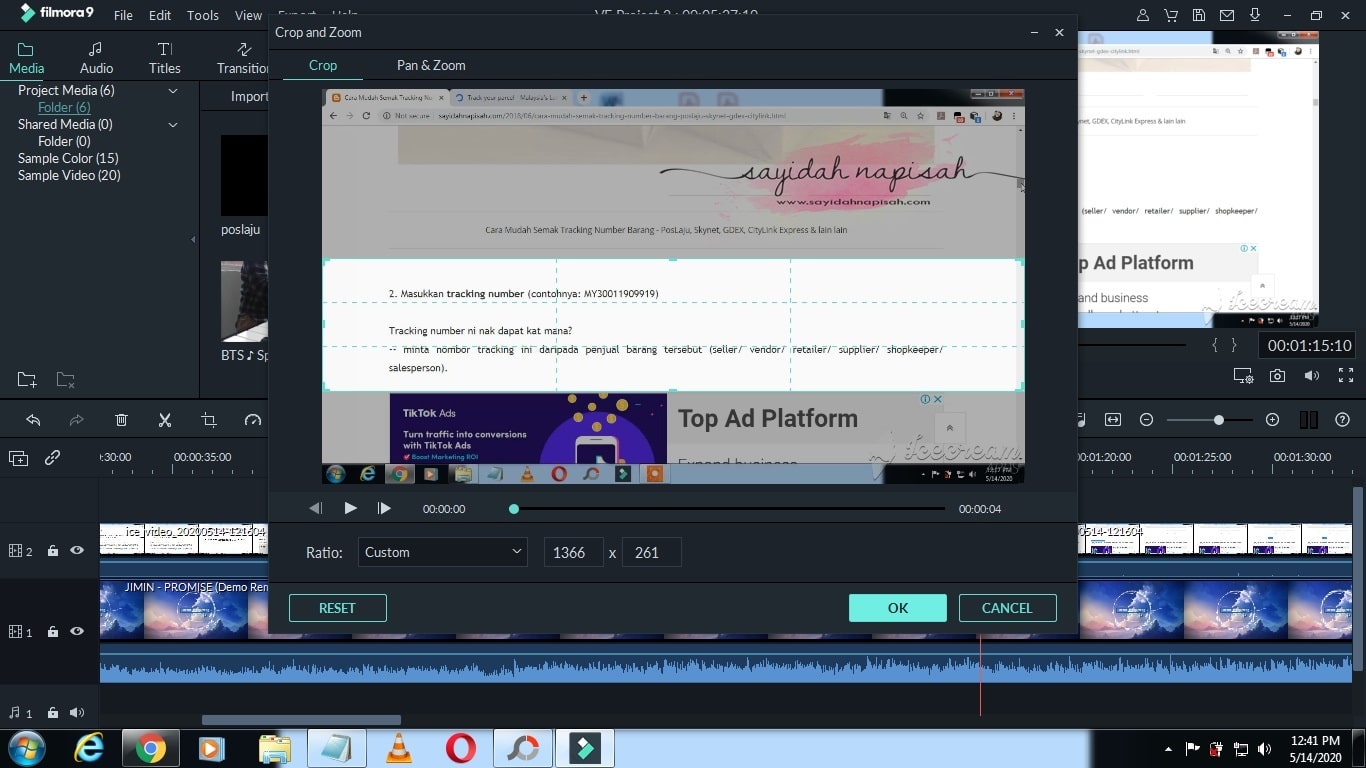Take snapshot with the camera icon
This screenshot has height=768, width=1366.
1277,376
